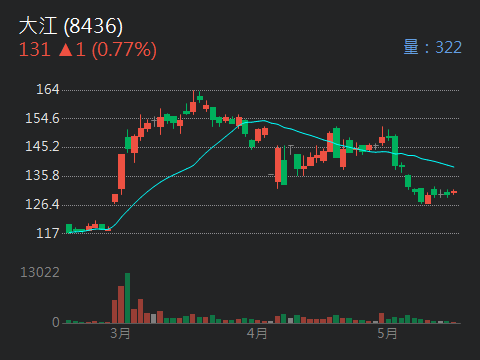The height and width of the screenshot is (360, 480).
Task: Click the 154.6 price axis label
Action: pyautogui.click(x=42, y=118)
